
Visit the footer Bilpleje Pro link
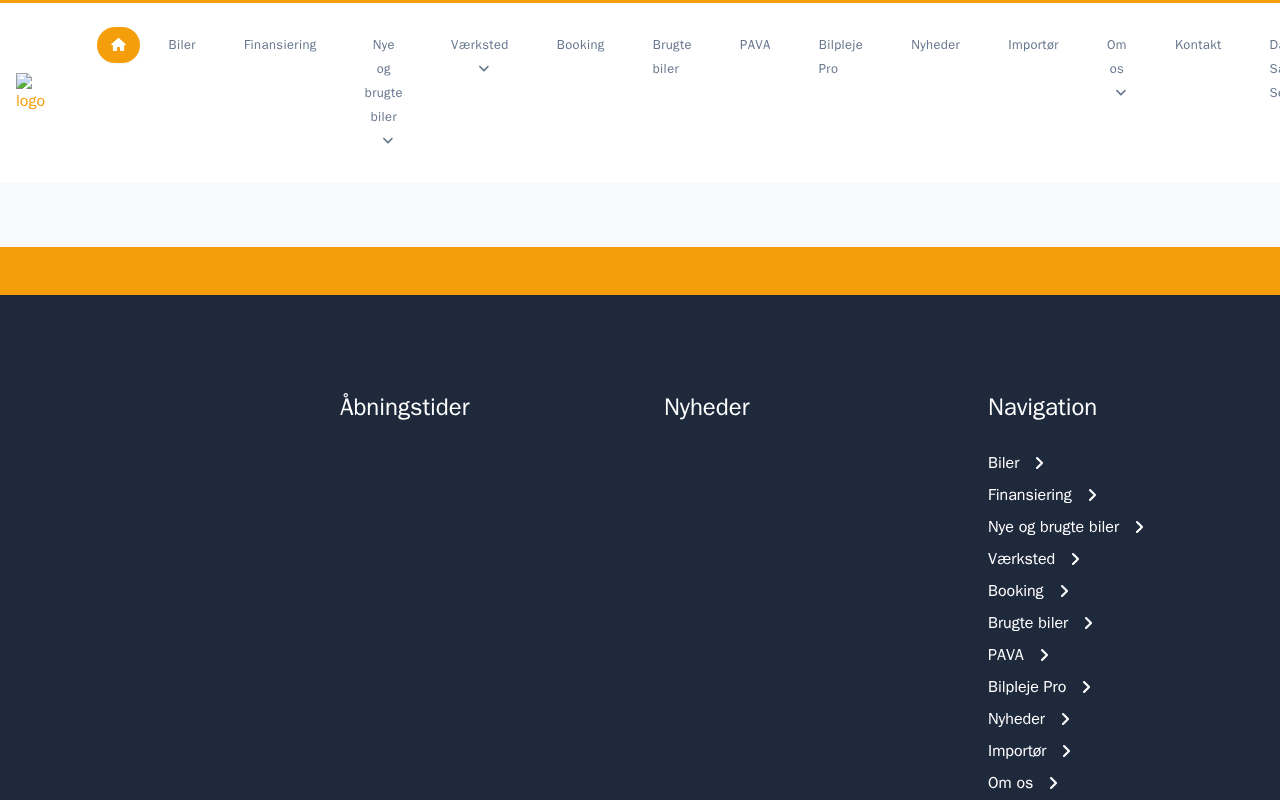[x=1027, y=687]
